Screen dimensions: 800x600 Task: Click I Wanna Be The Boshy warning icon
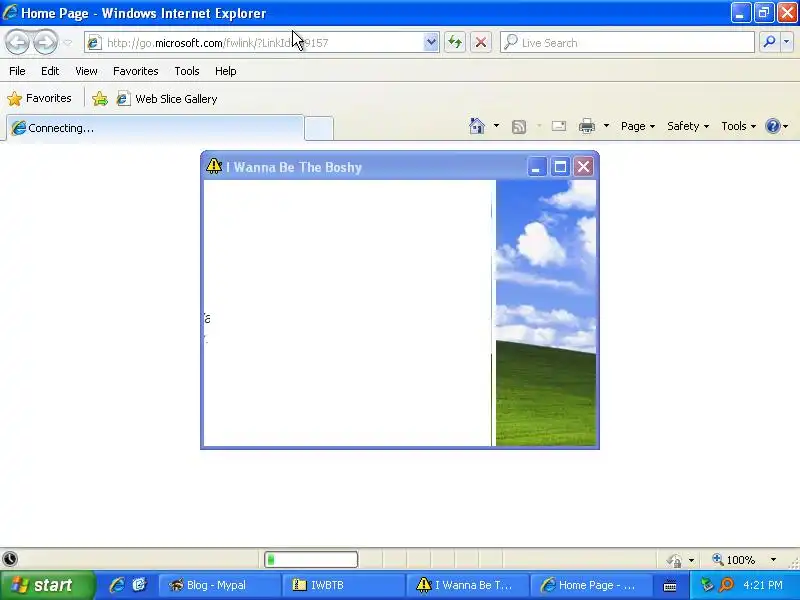(214, 166)
